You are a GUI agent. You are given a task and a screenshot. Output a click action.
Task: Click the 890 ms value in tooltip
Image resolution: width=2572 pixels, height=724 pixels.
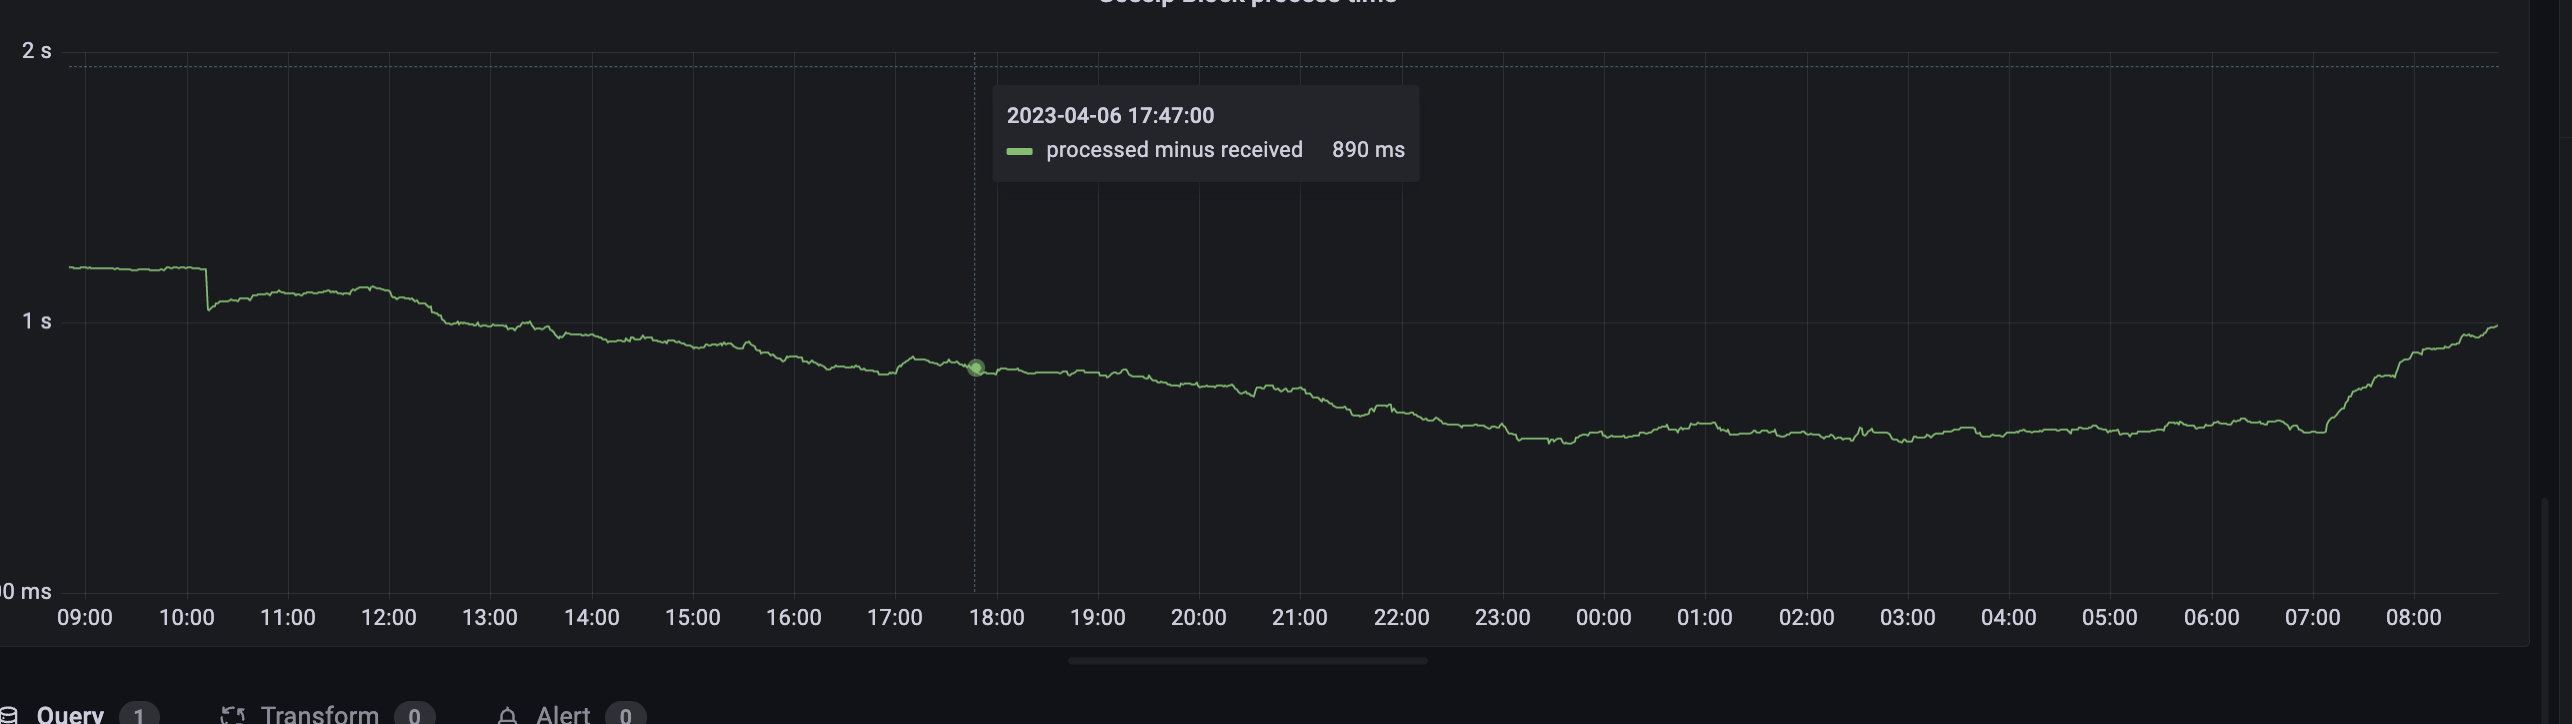[1368, 150]
